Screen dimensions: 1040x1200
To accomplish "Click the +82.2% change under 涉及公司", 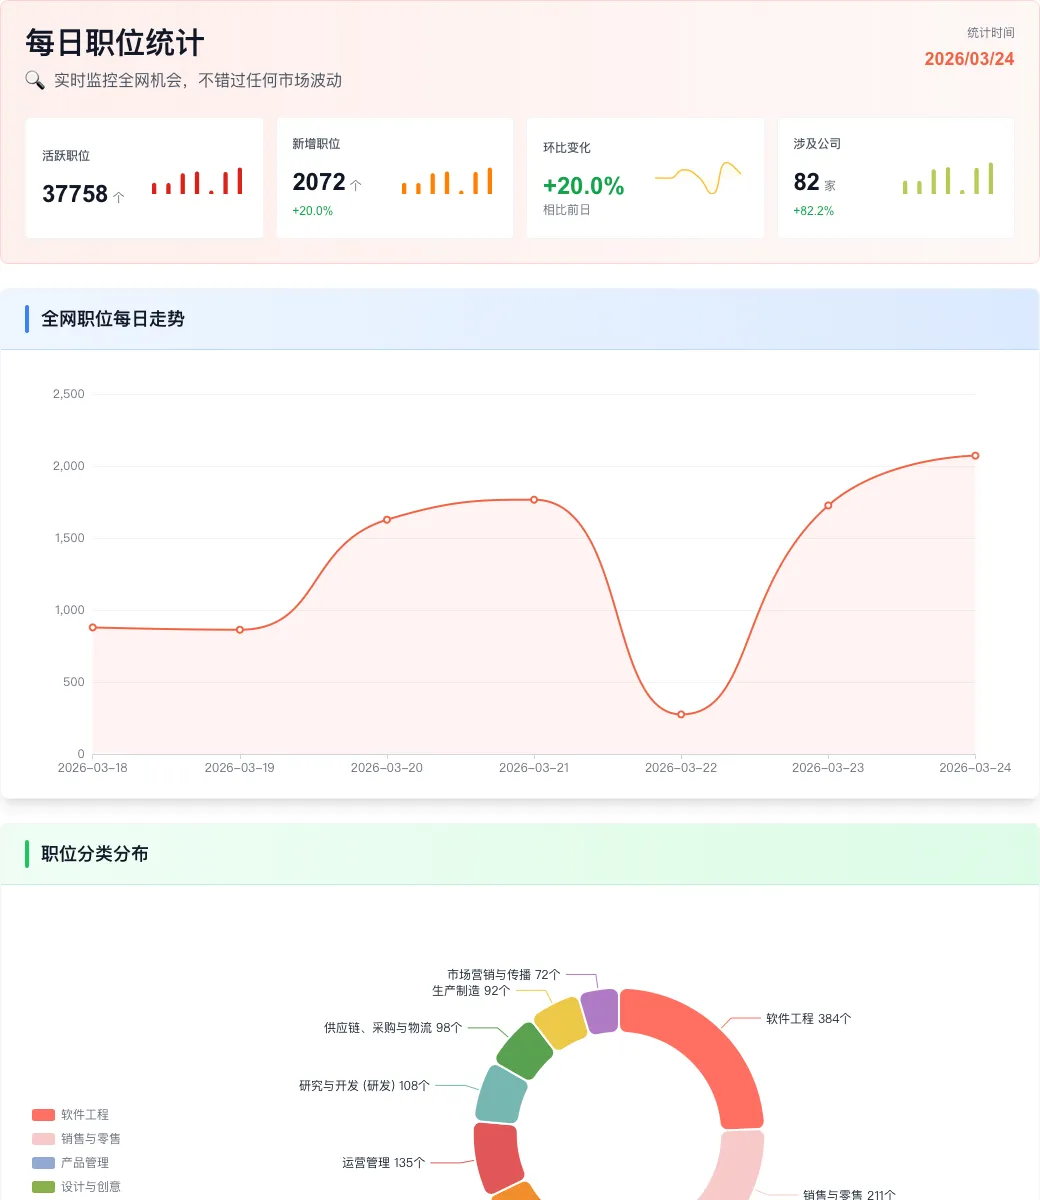I will [x=814, y=211].
